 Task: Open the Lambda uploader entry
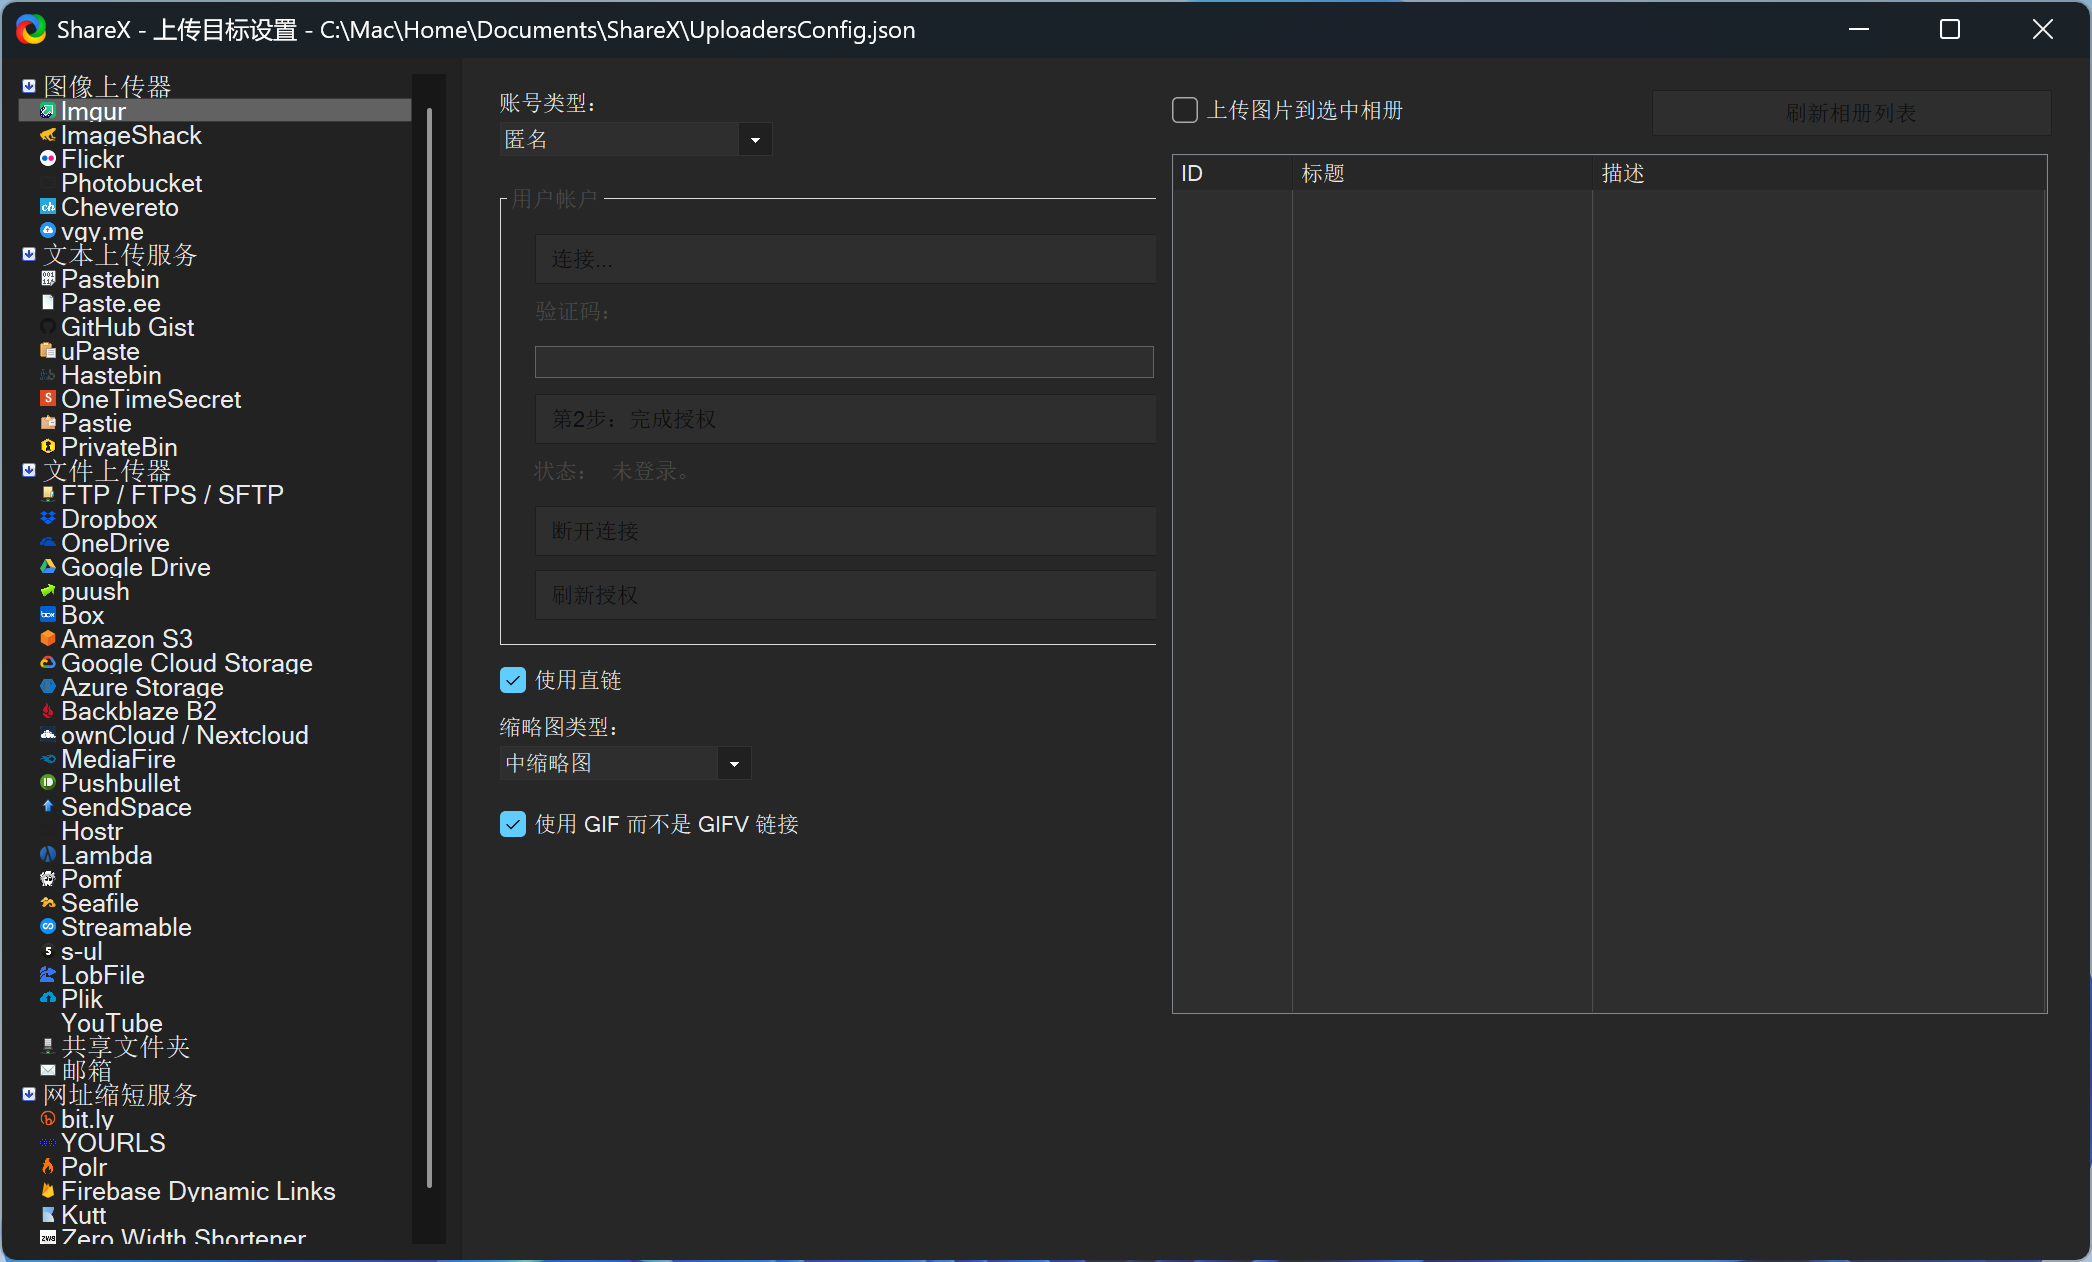(x=106, y=855)
